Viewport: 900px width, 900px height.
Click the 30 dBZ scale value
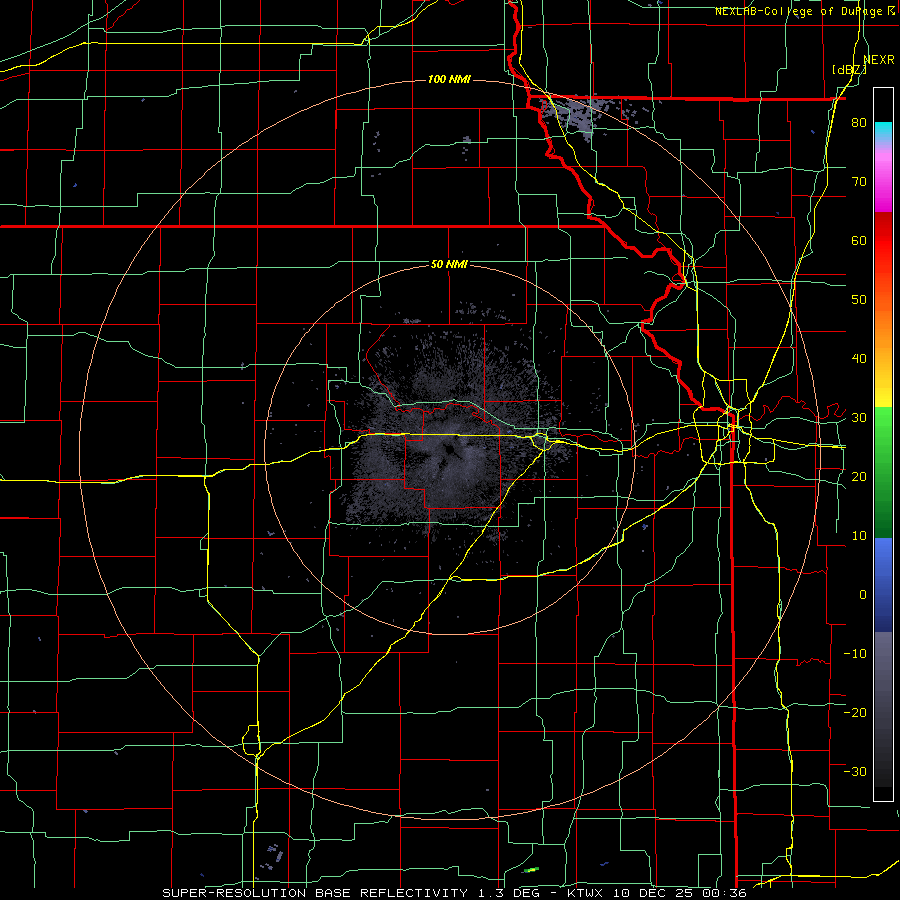coord(859,417)
